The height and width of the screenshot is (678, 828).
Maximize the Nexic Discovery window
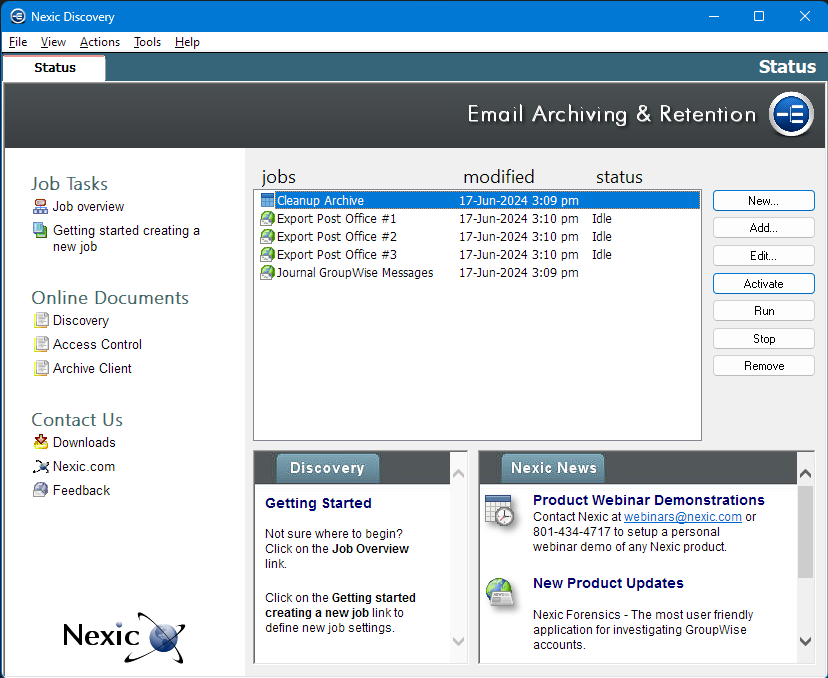click(x=759, y=16)
